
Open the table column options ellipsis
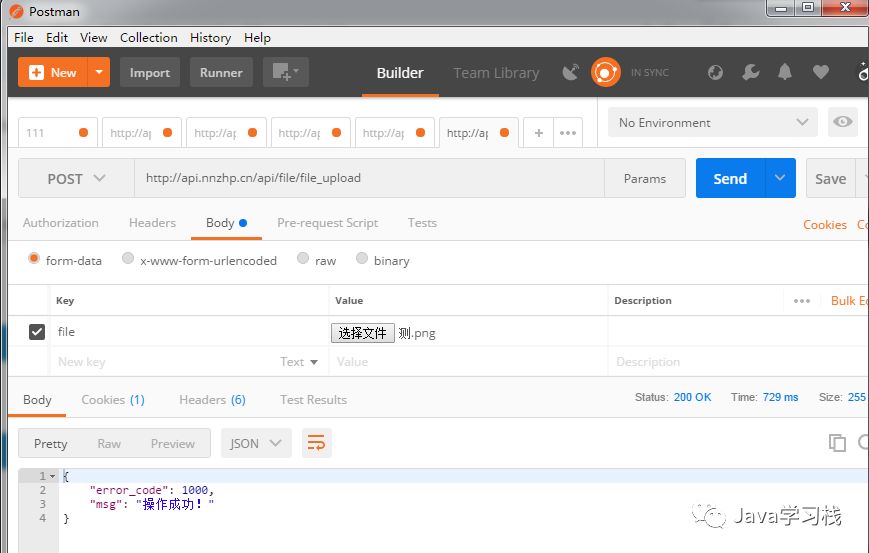click(x=801, y=301)
